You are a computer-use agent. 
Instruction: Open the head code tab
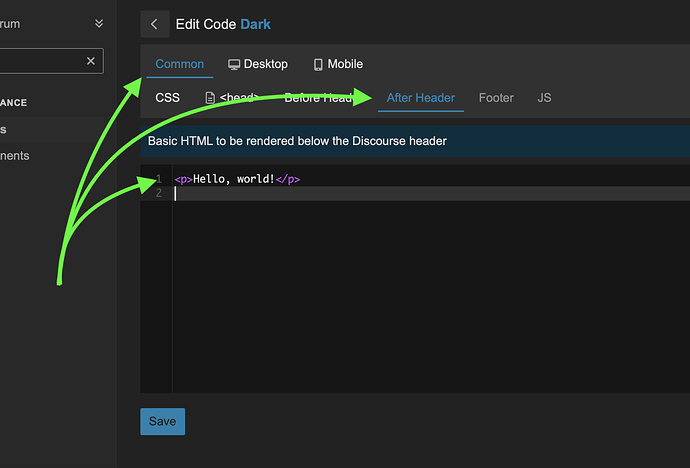click(232, 98)
